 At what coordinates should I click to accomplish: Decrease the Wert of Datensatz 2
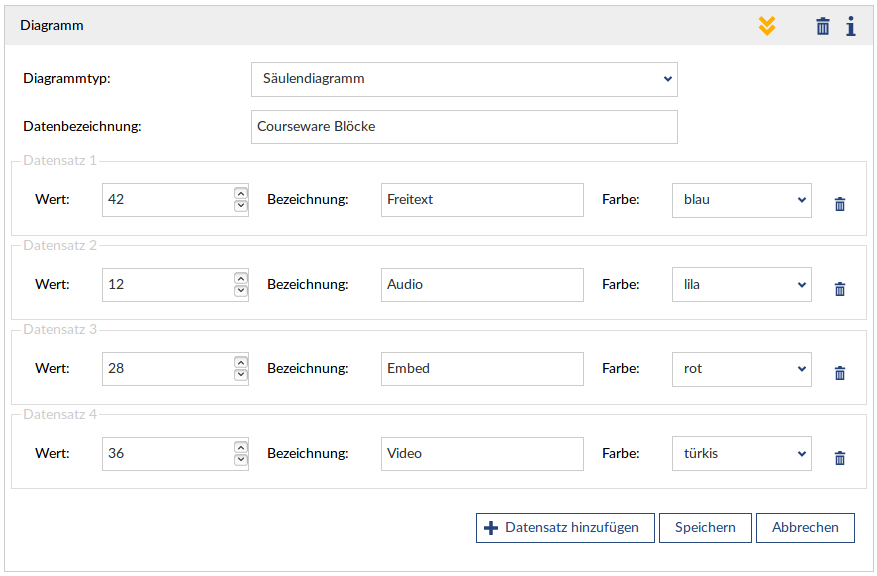pos(240,291)
